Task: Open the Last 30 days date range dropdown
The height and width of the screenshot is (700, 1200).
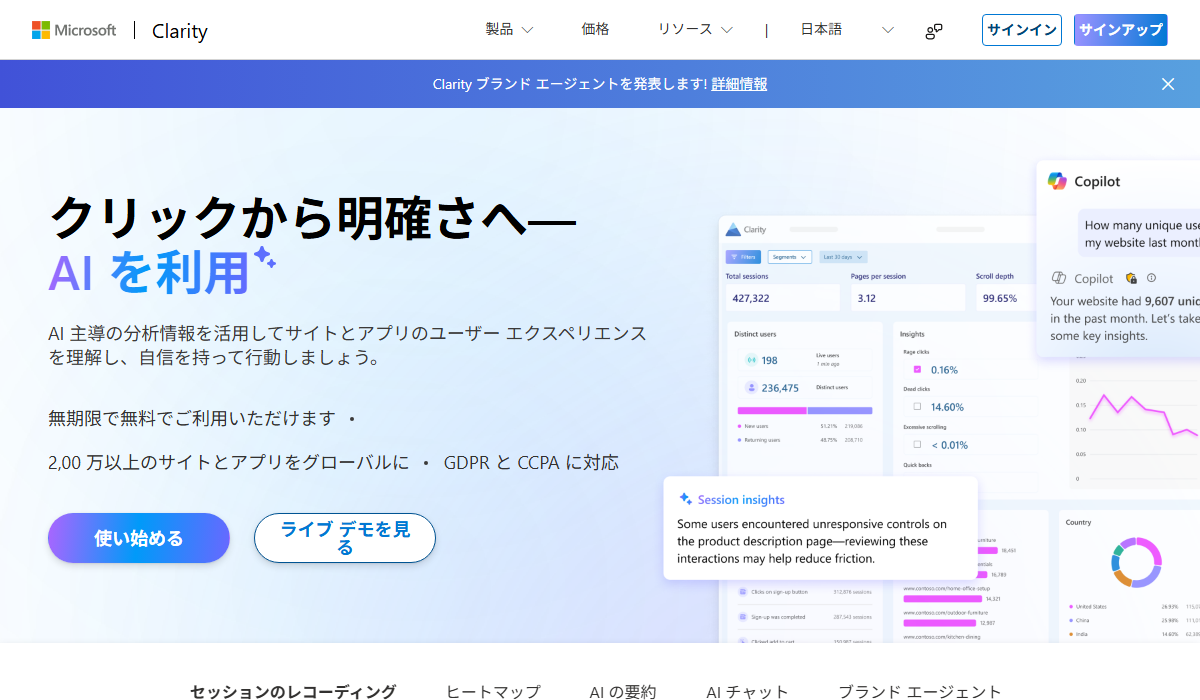Action: (x=843, y=257)
